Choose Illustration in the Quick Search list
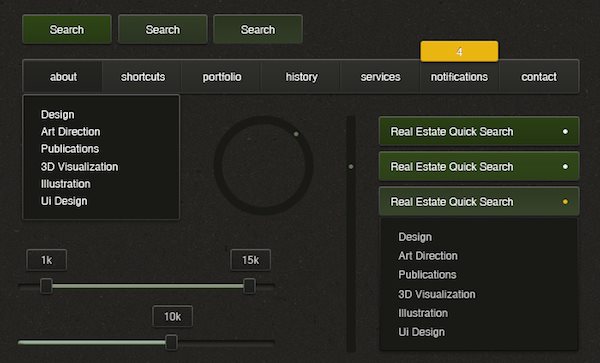 [x=423, y=313]
